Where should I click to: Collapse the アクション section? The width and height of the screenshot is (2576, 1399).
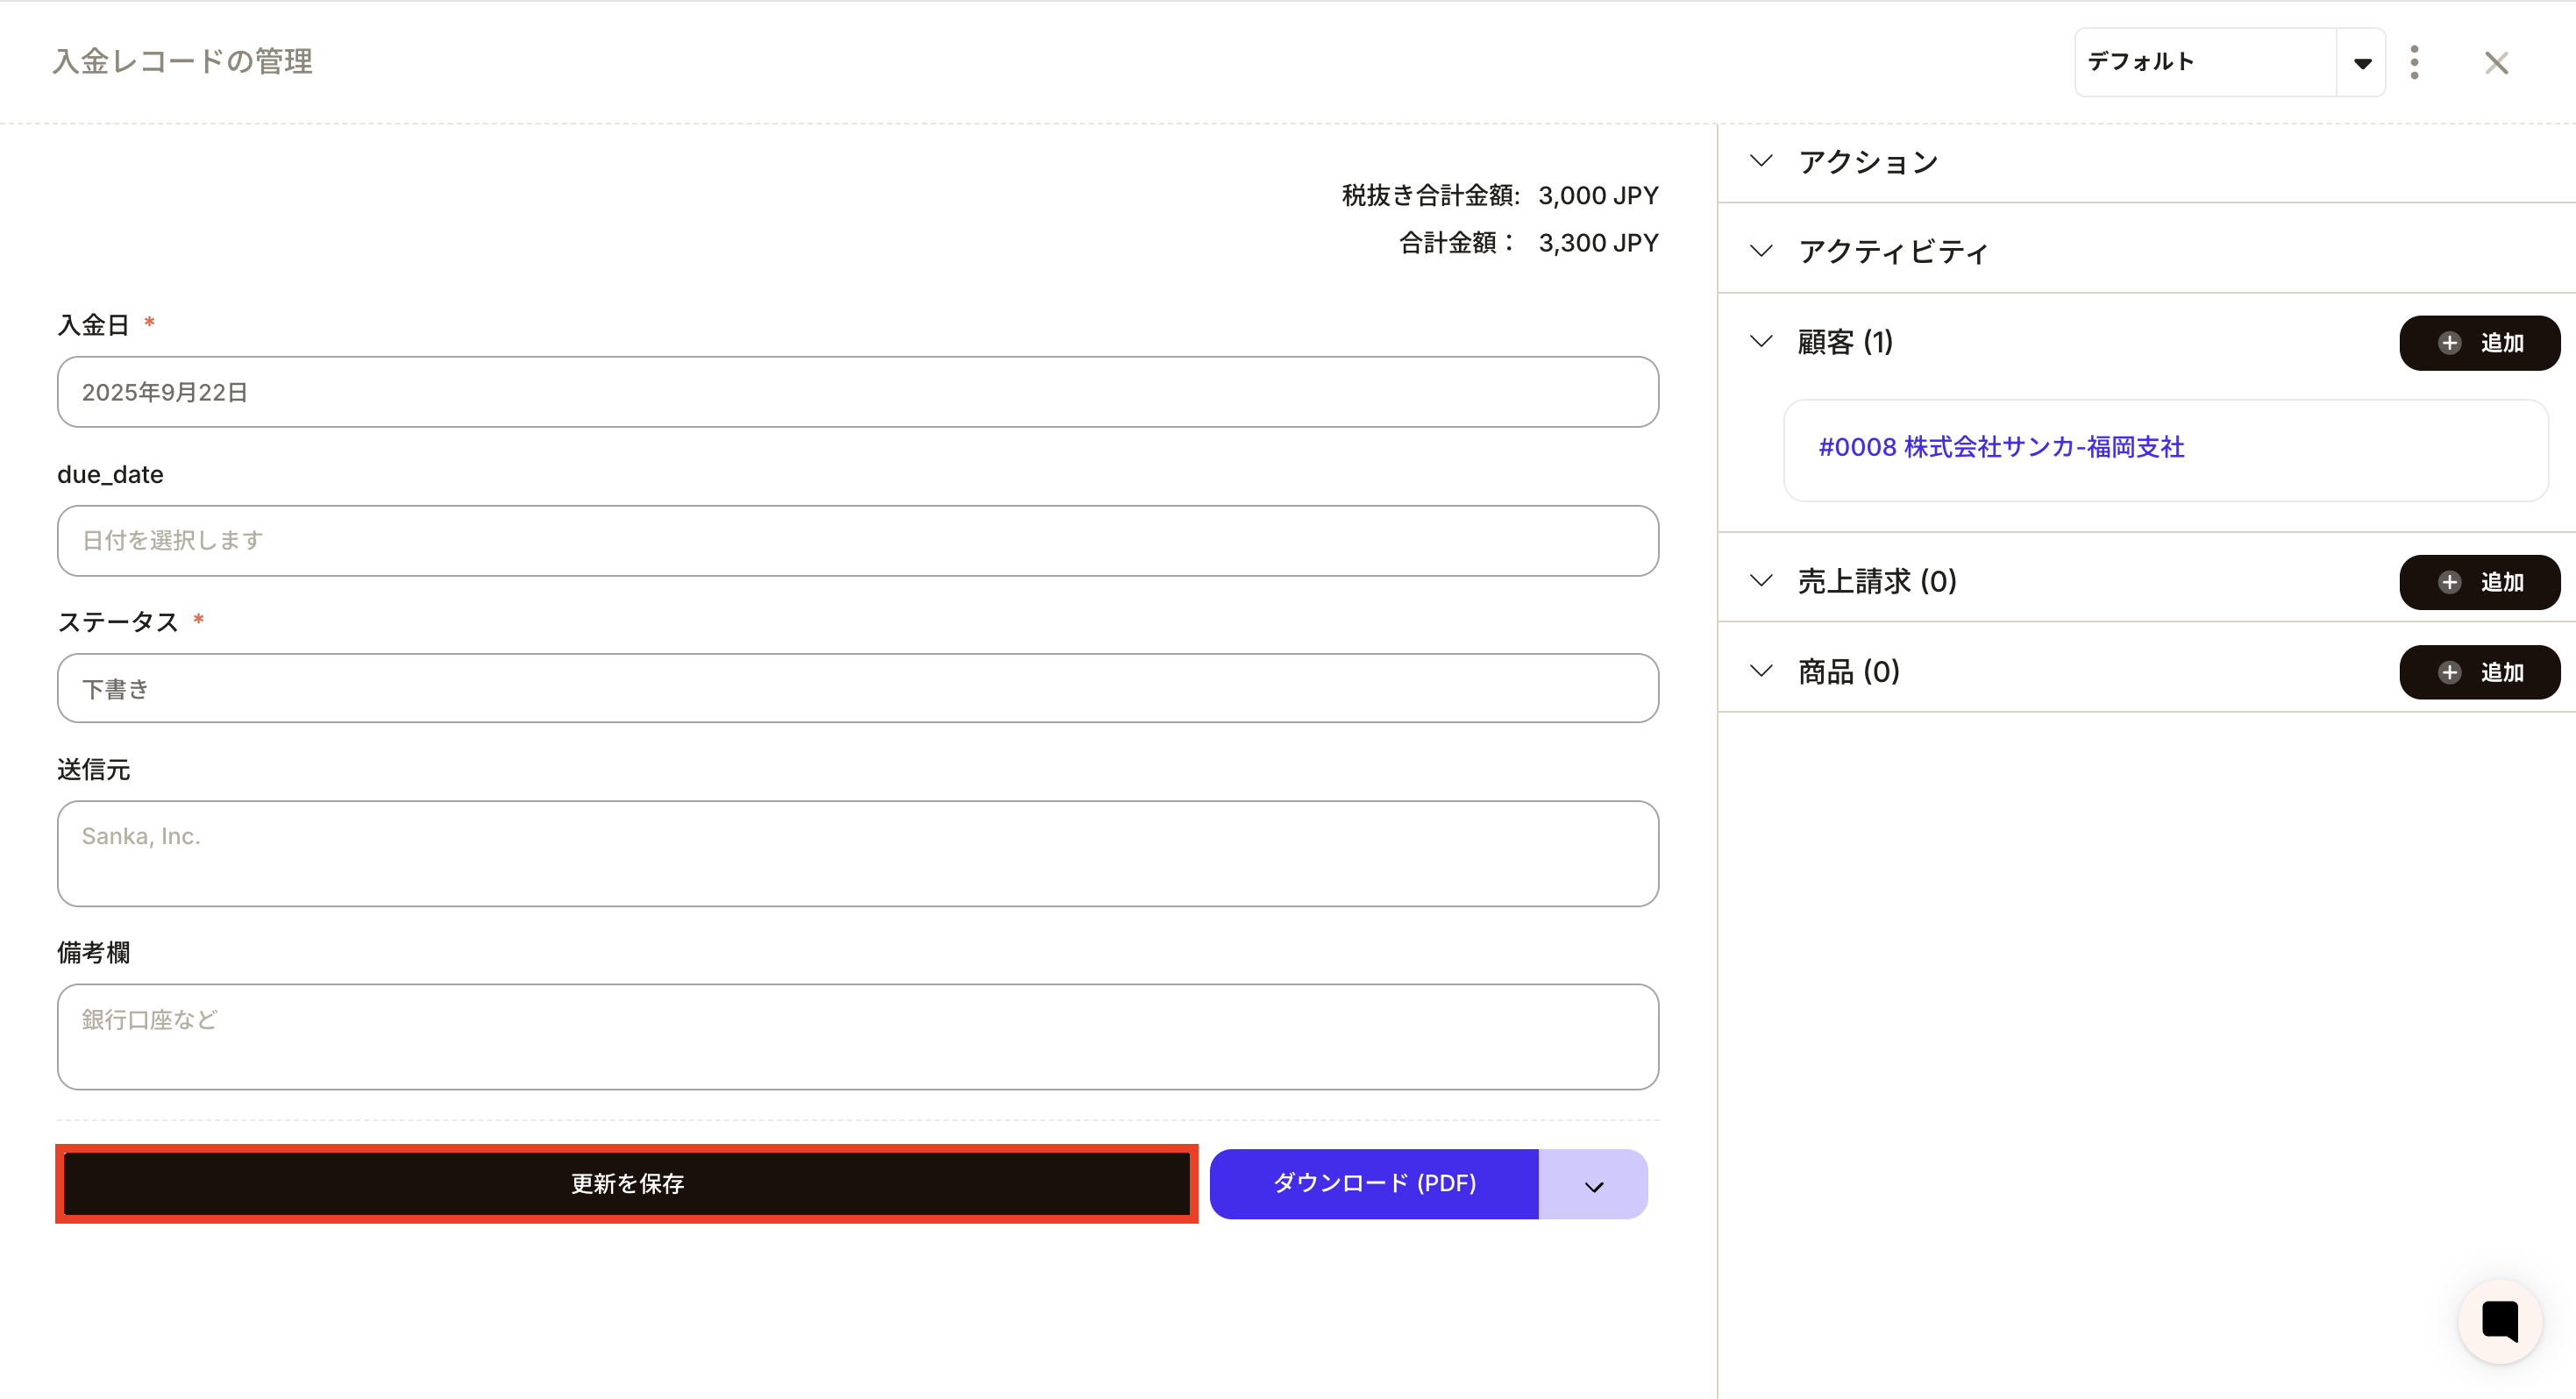tap(1761, 161)
